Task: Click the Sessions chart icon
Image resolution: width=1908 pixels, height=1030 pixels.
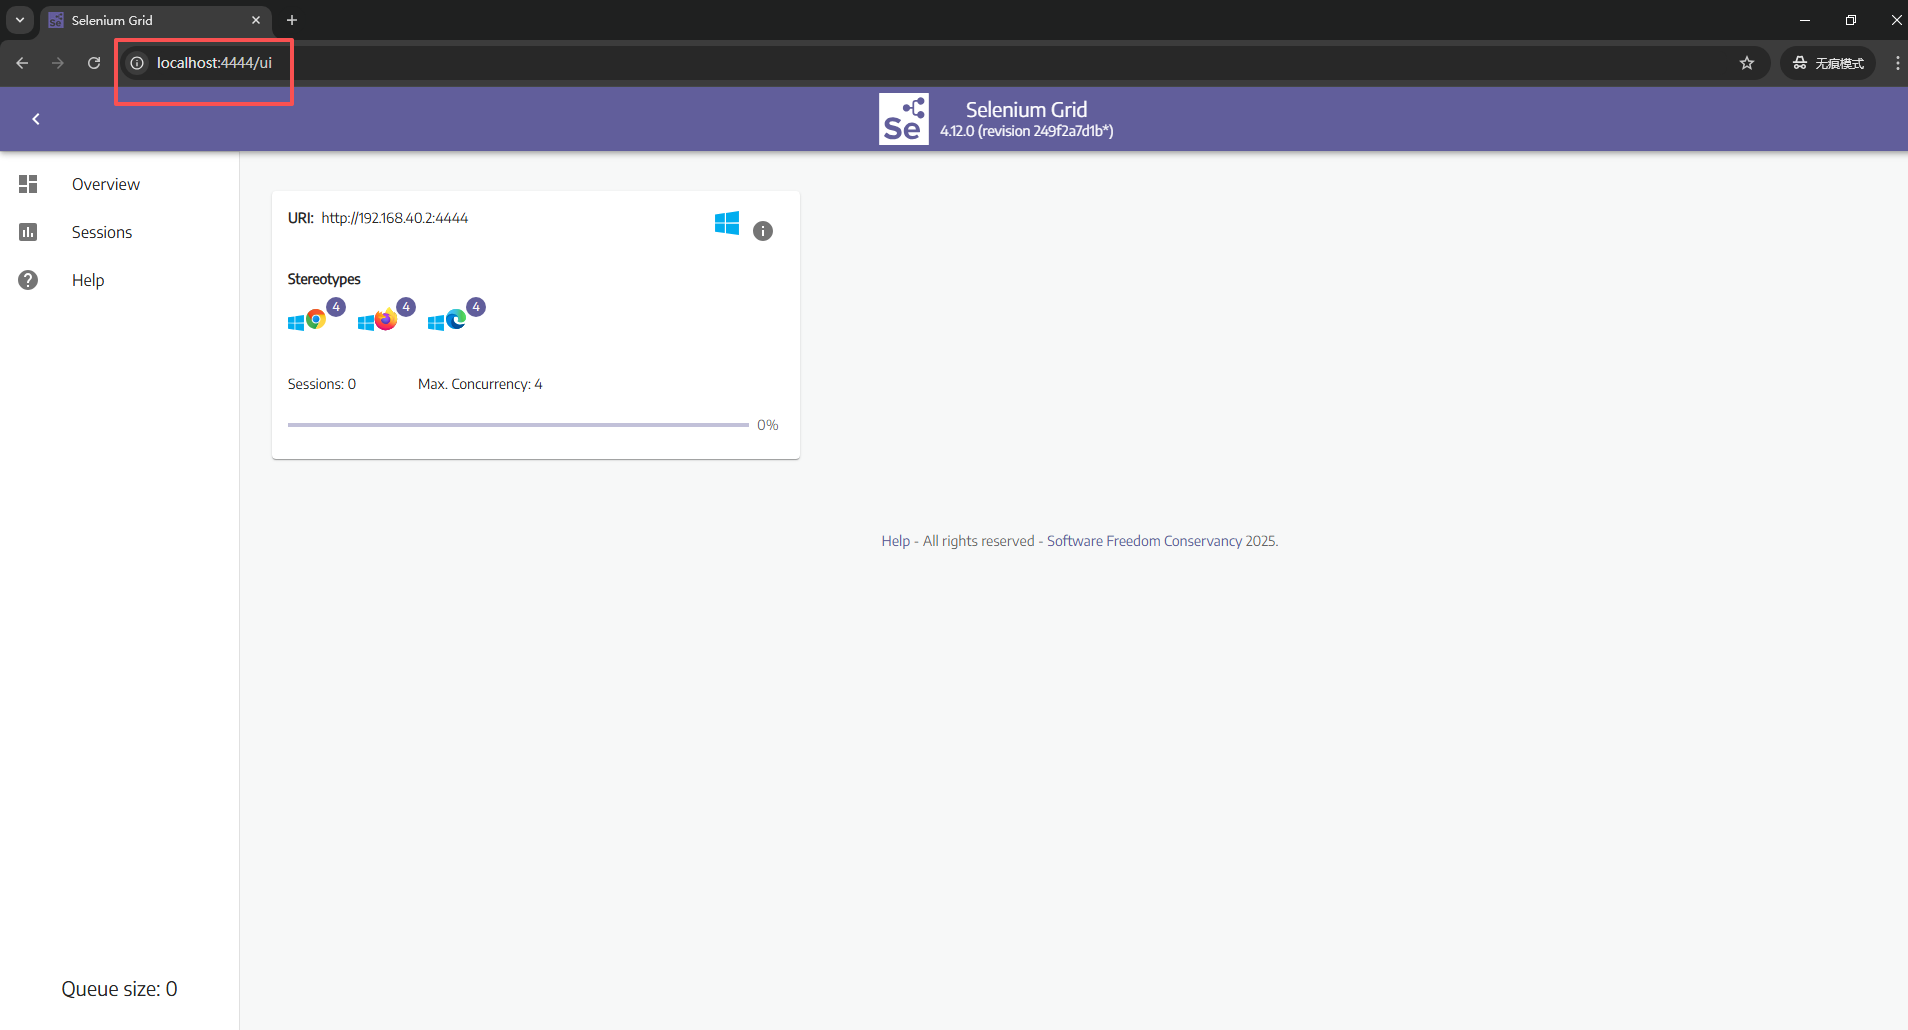Action: pyautogui.click(x=28, y=232)
